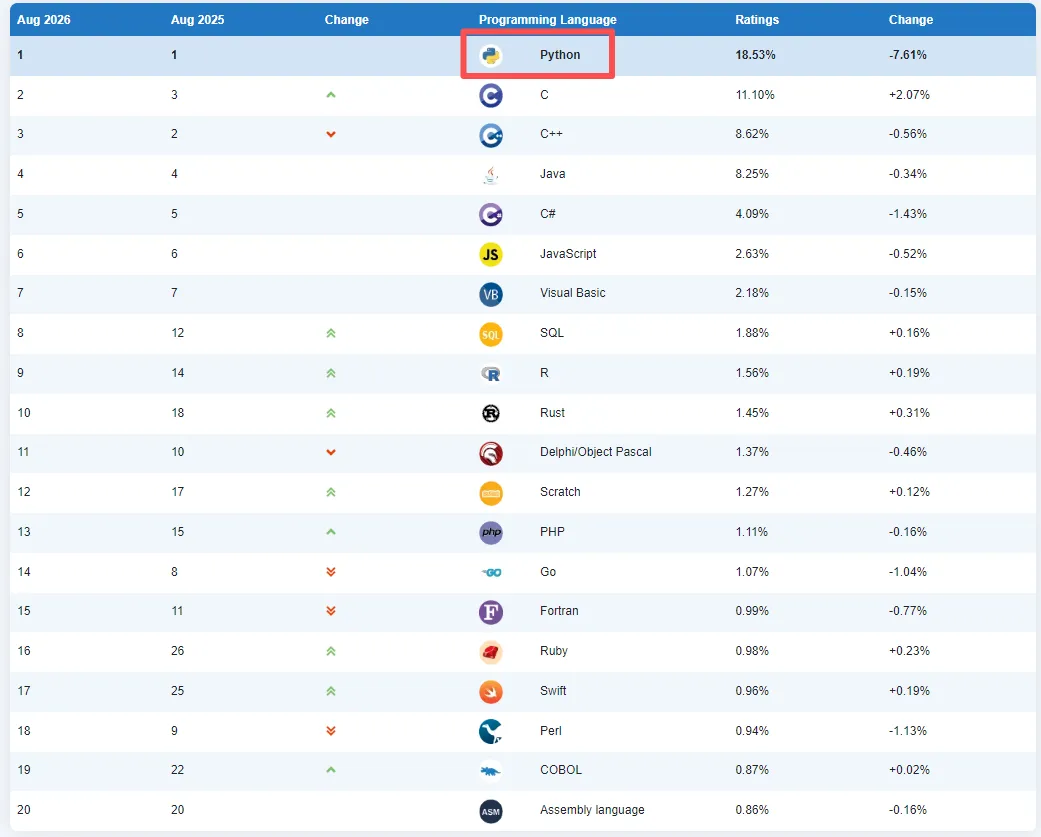
Task: Click the Programming Language column header
Action: (548, 20)
